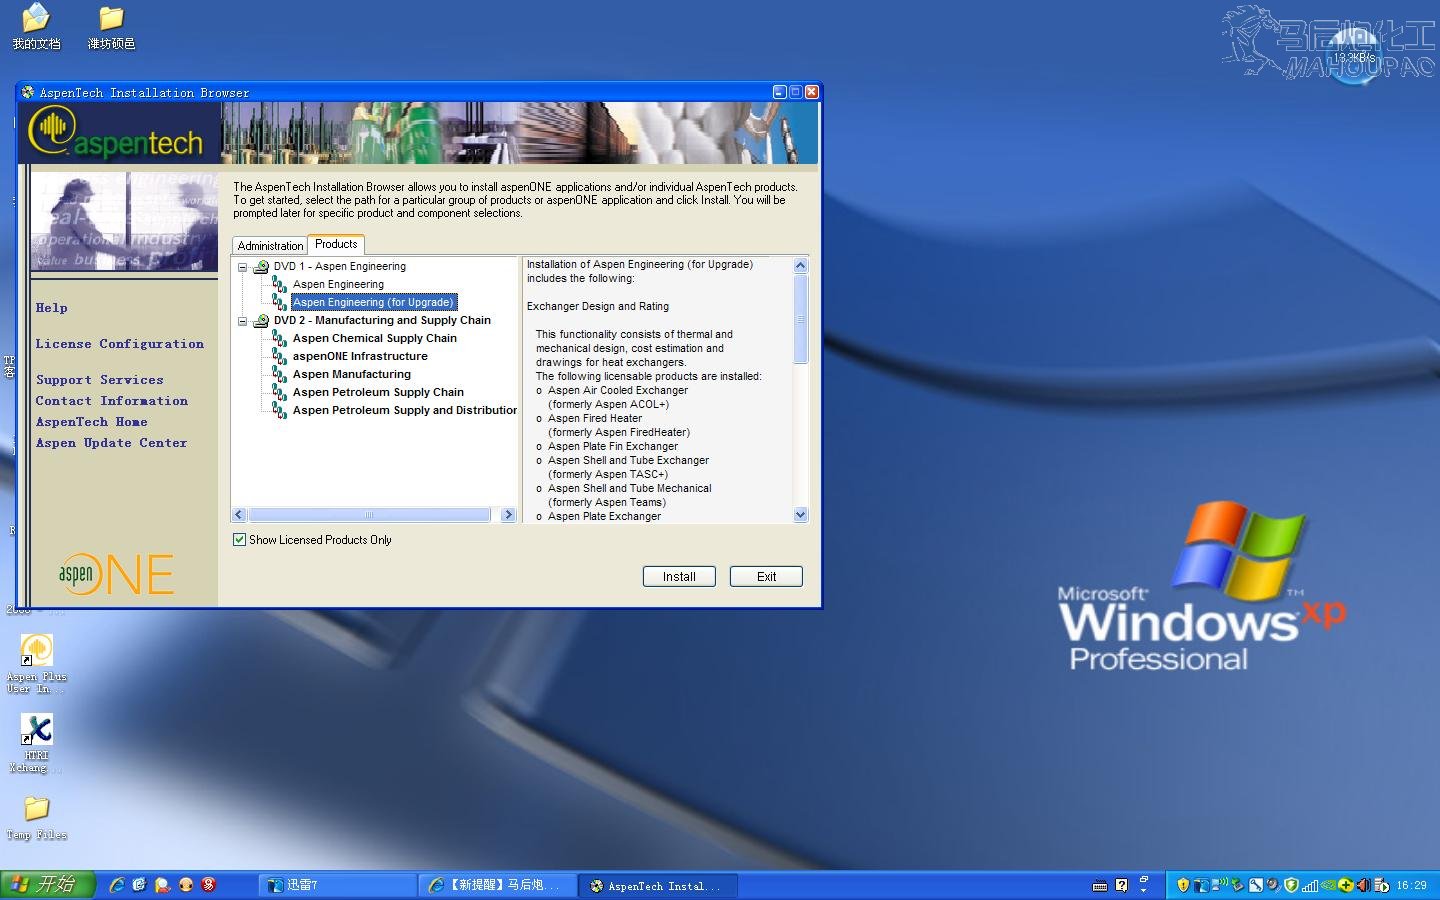
Task: Select Aspen Manufacturing tree item
Action: pos(352,375)
